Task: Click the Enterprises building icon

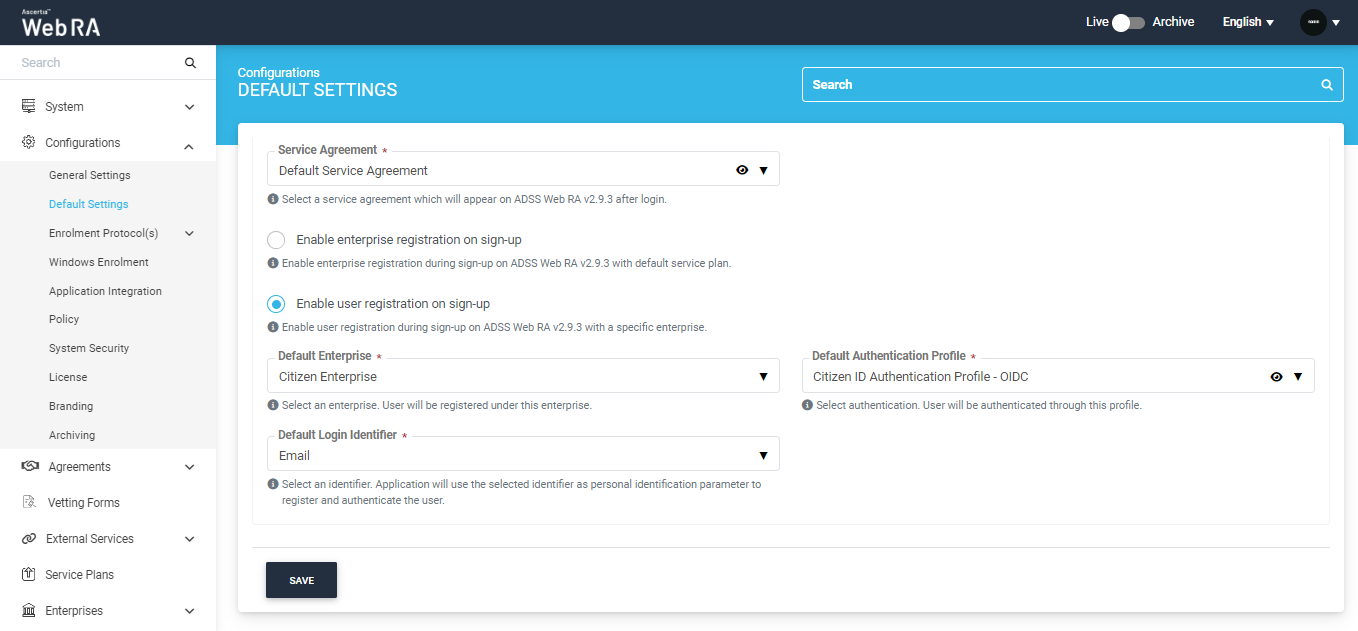Action: [29, 610]
